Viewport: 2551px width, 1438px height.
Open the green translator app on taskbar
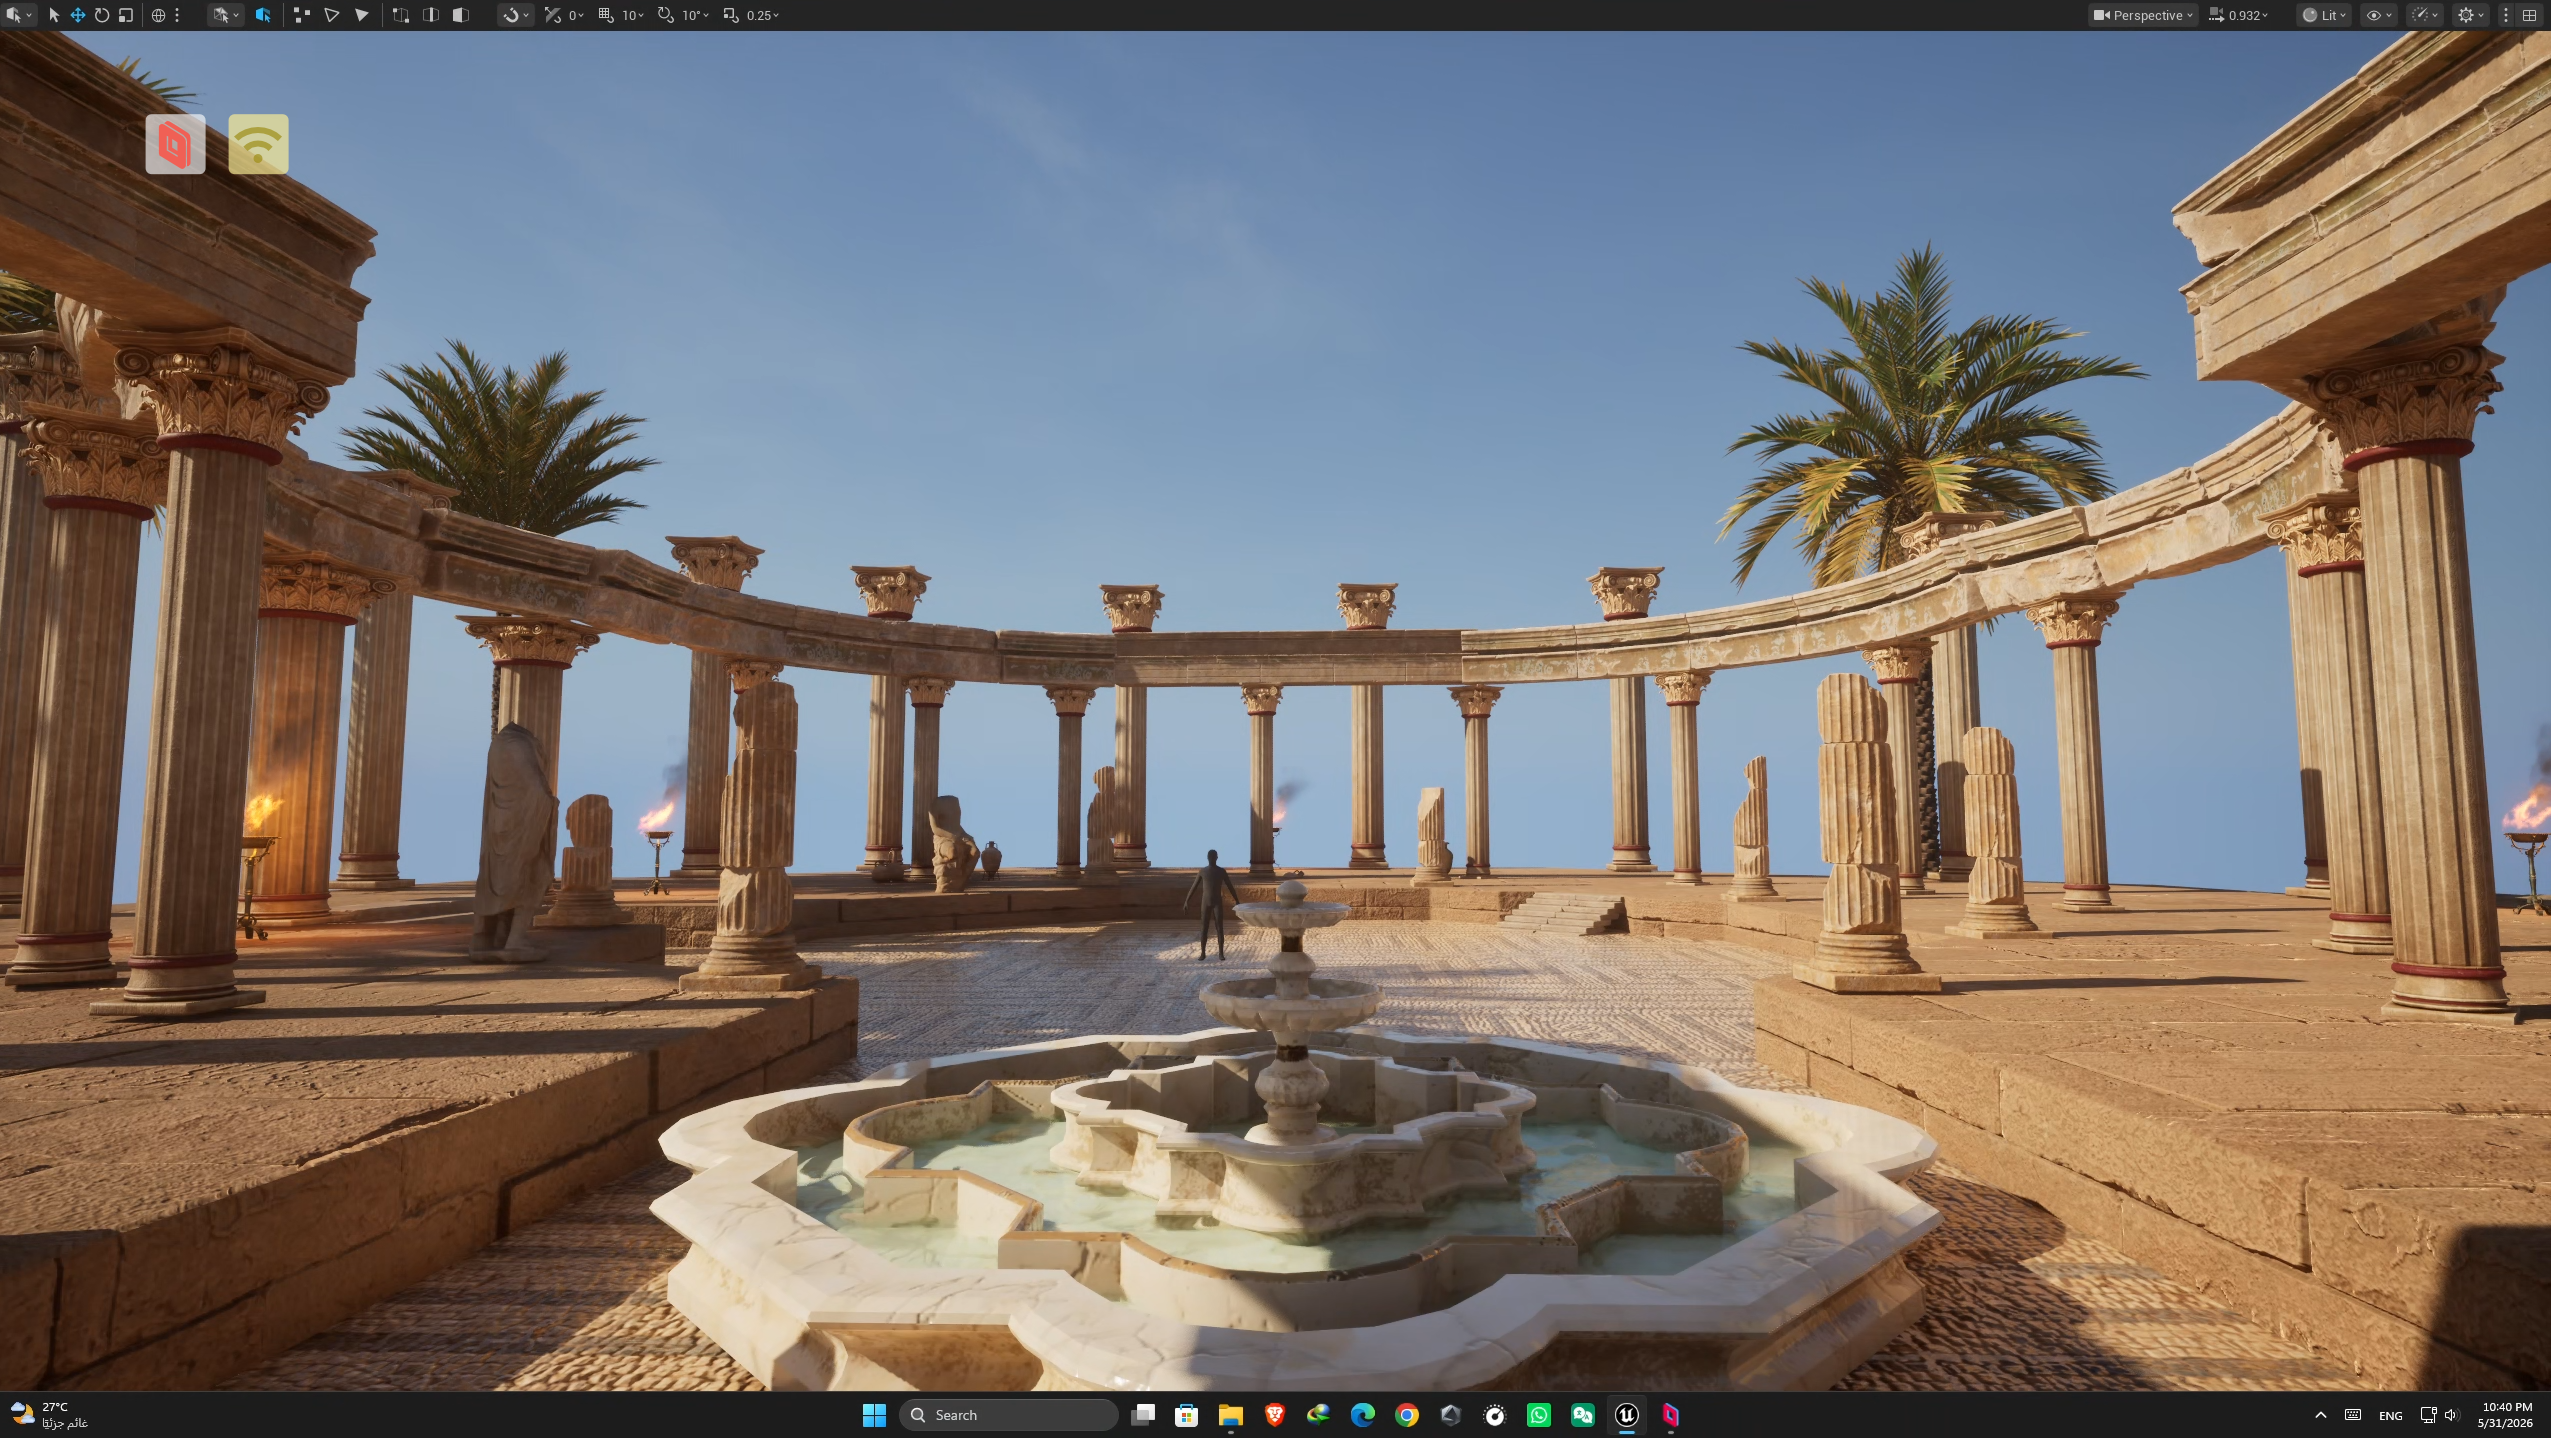click(x=1583, y=1414)
